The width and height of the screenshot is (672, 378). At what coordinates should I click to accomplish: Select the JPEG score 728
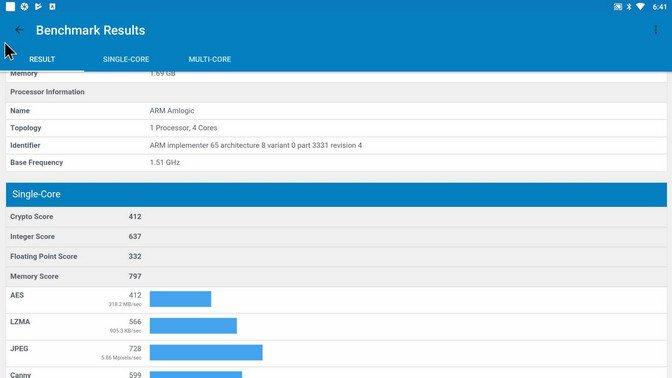coord(135,349)
